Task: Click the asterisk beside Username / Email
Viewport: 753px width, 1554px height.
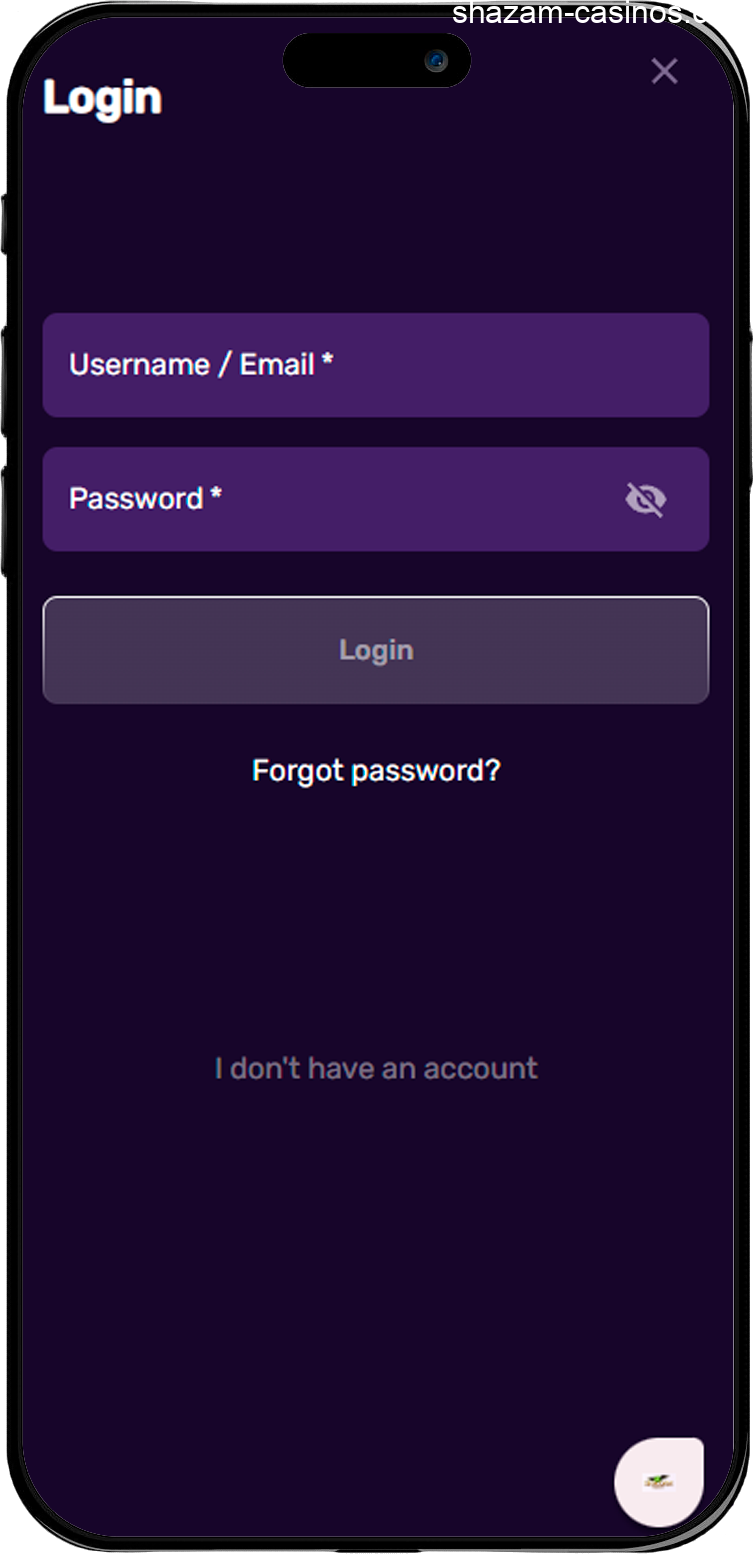Action: tap(327, 361)
